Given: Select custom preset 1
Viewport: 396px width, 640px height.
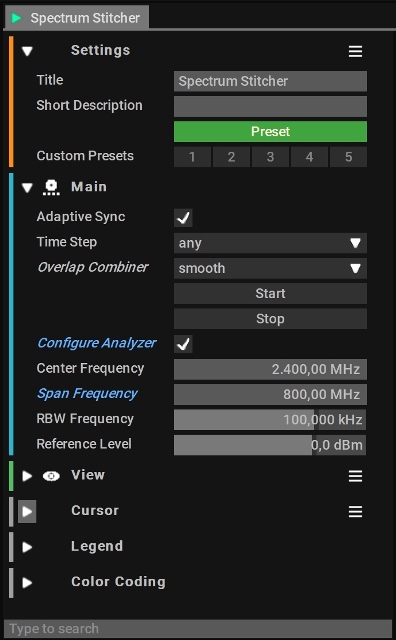Looking at the screenshot, I should pyautogui.click(x=192, y=157).
